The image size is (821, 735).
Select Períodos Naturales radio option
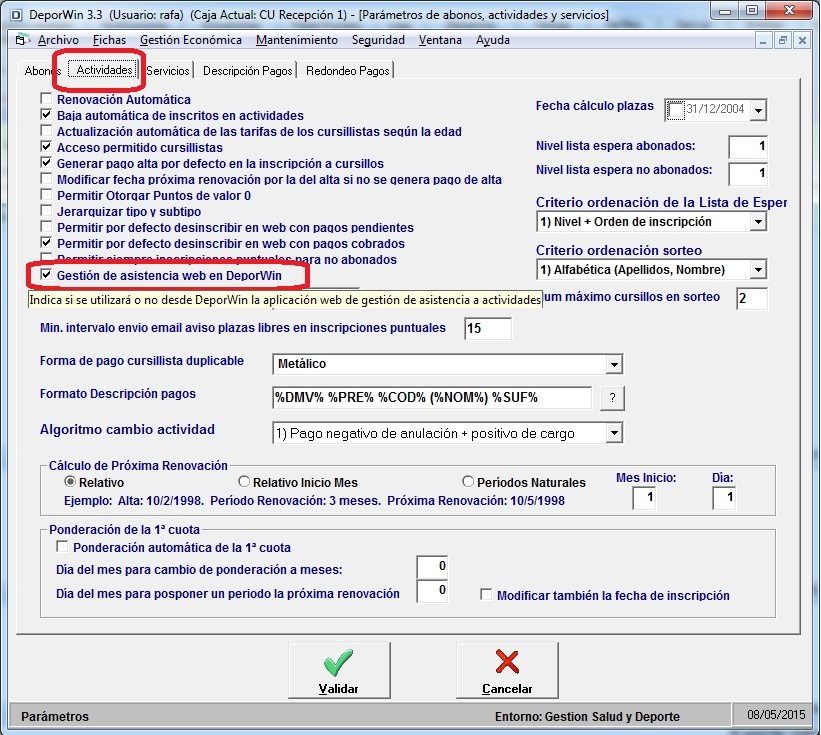coord(468,482)
